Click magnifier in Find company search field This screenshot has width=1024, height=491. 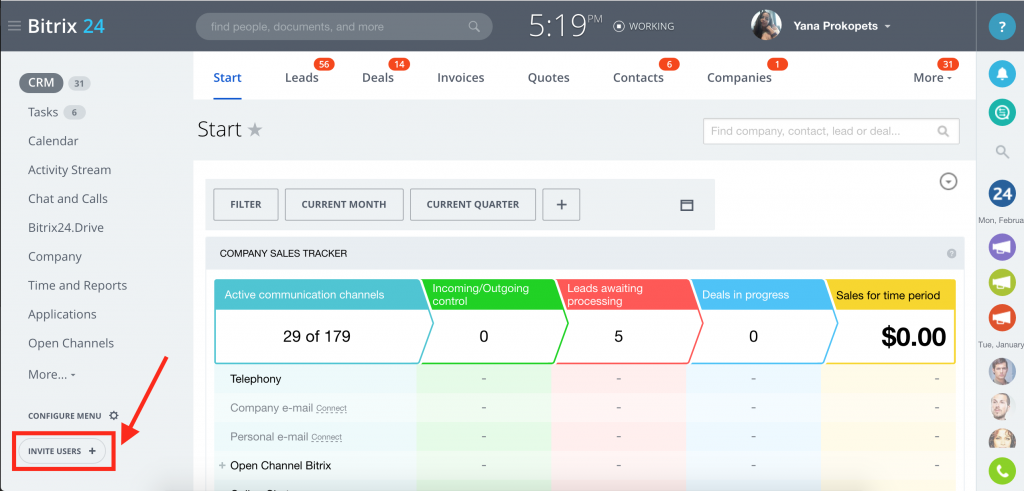point(943,131)
